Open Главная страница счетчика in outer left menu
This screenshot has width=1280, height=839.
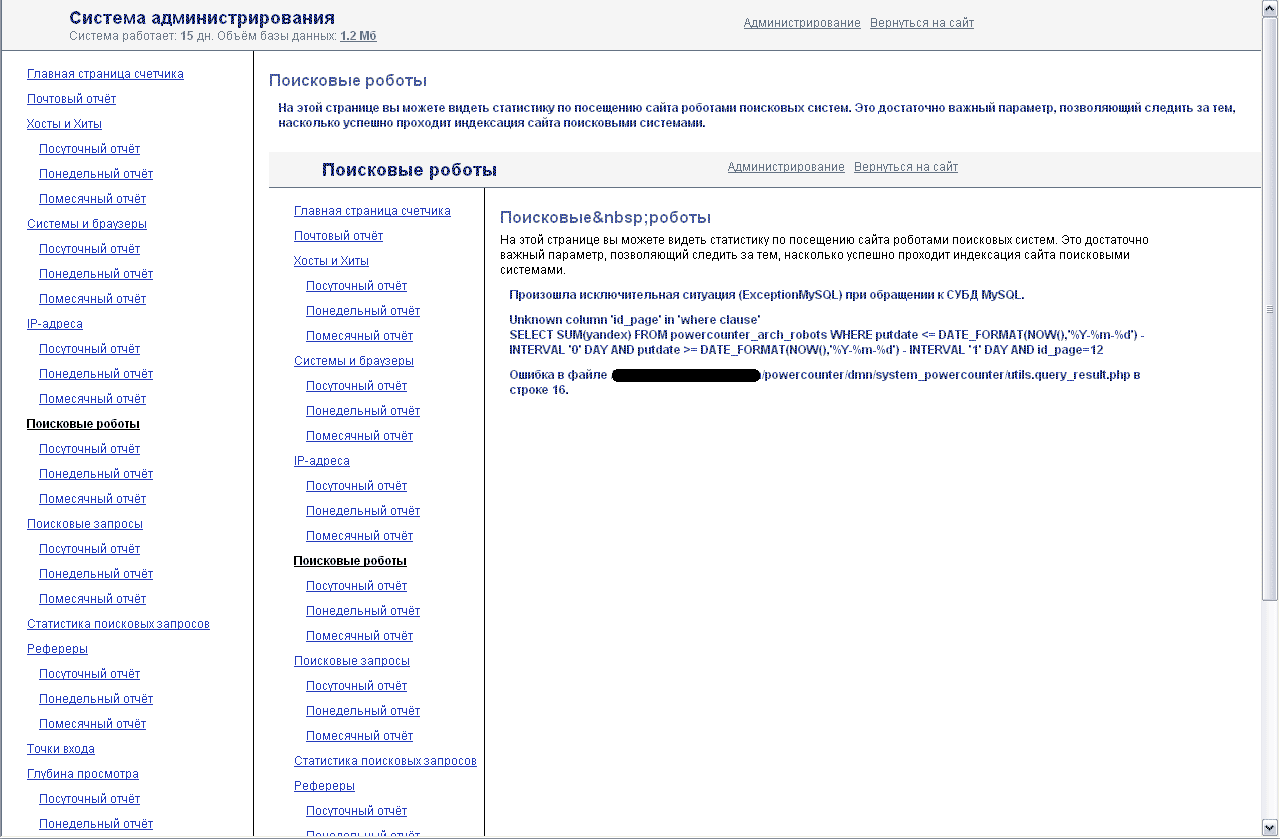click(x=105, y=74)
